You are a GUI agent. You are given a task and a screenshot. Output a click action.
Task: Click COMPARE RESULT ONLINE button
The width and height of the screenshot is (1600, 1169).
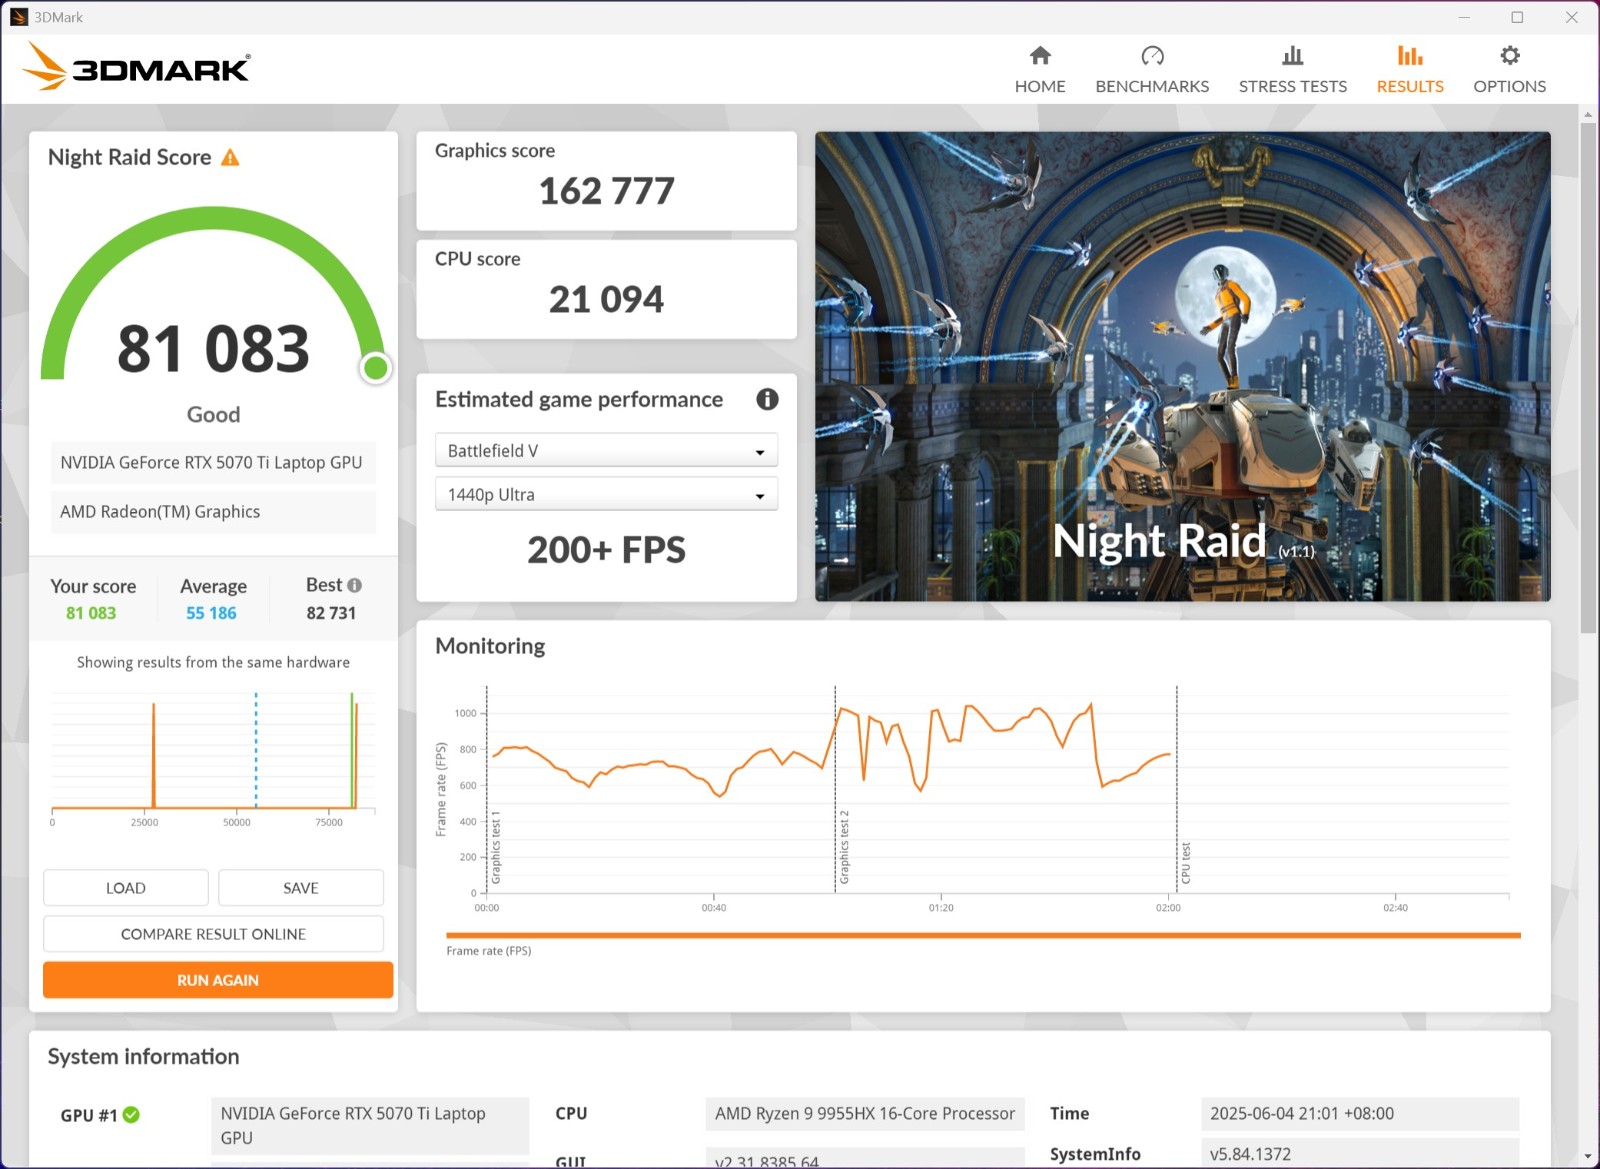click(213, 934)
